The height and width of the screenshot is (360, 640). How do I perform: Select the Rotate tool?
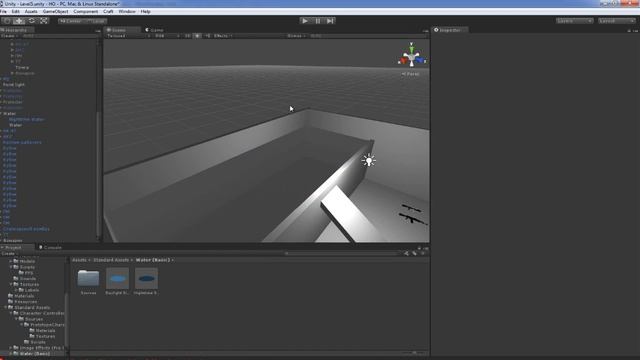coord(31,21)
